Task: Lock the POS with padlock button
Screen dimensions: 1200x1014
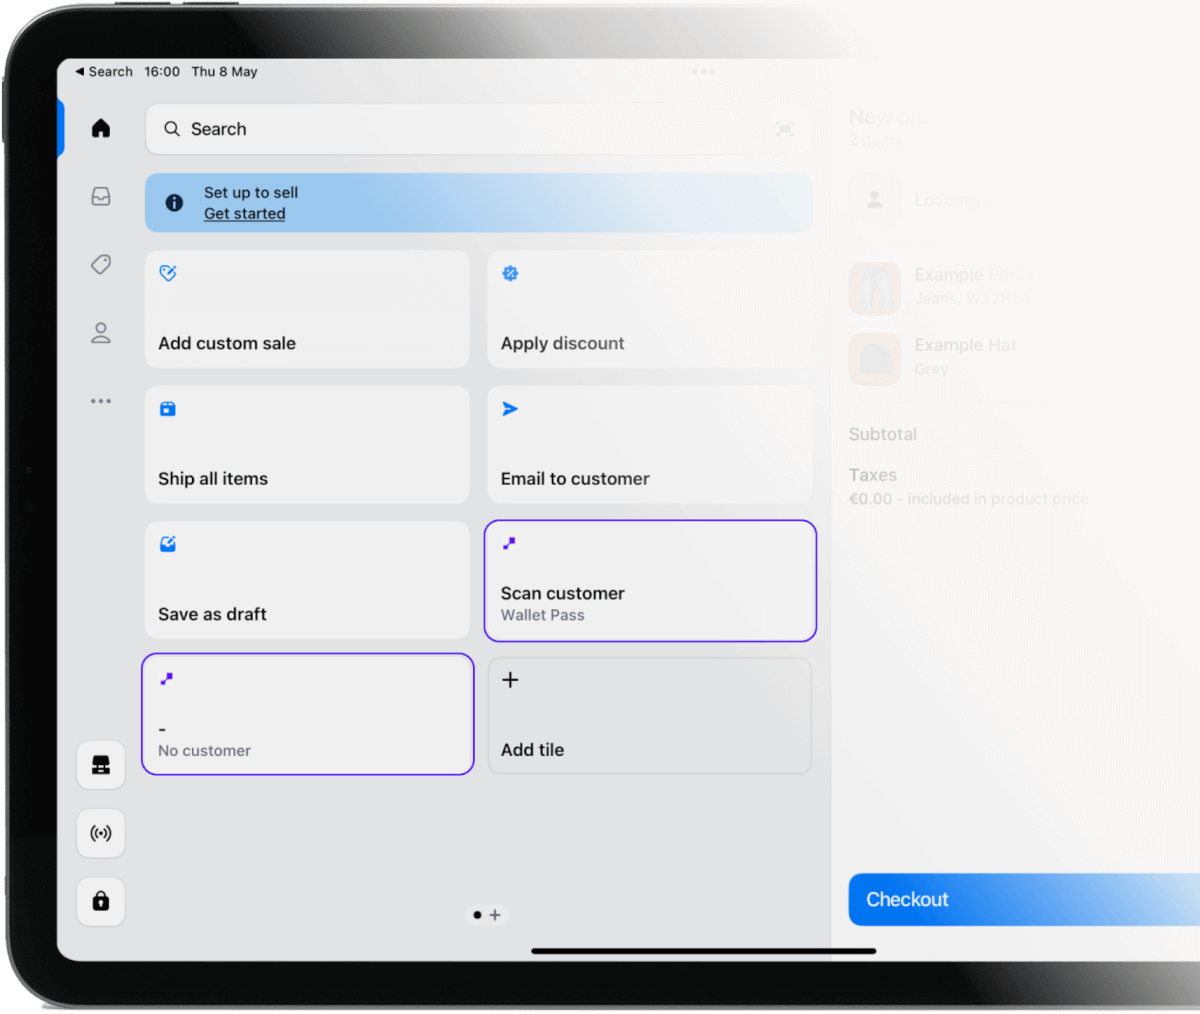Action: click(101, 901)
